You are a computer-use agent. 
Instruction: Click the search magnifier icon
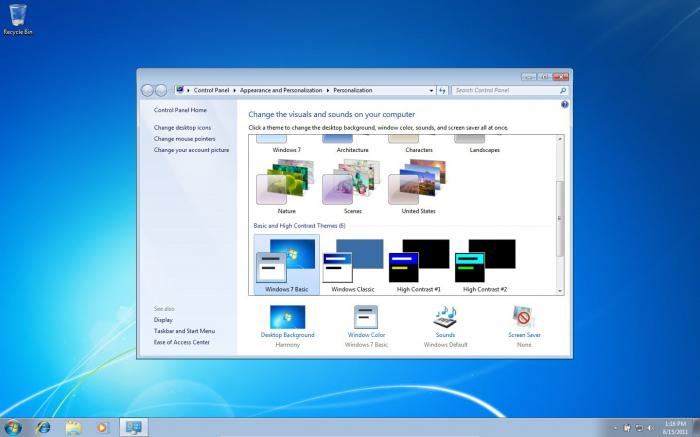[x=563, y=90]
